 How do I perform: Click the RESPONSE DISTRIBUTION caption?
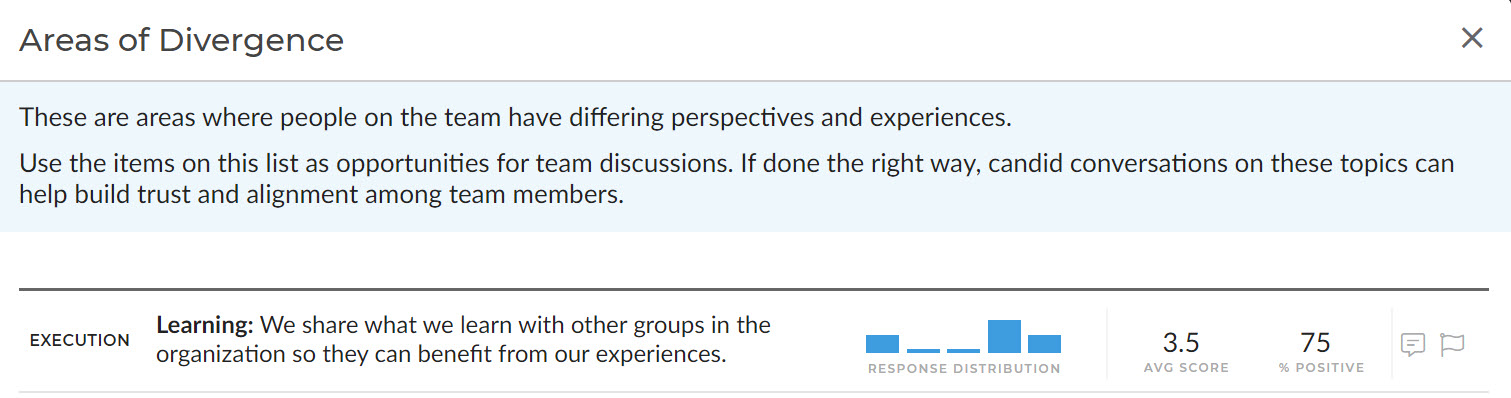(964, 368)
